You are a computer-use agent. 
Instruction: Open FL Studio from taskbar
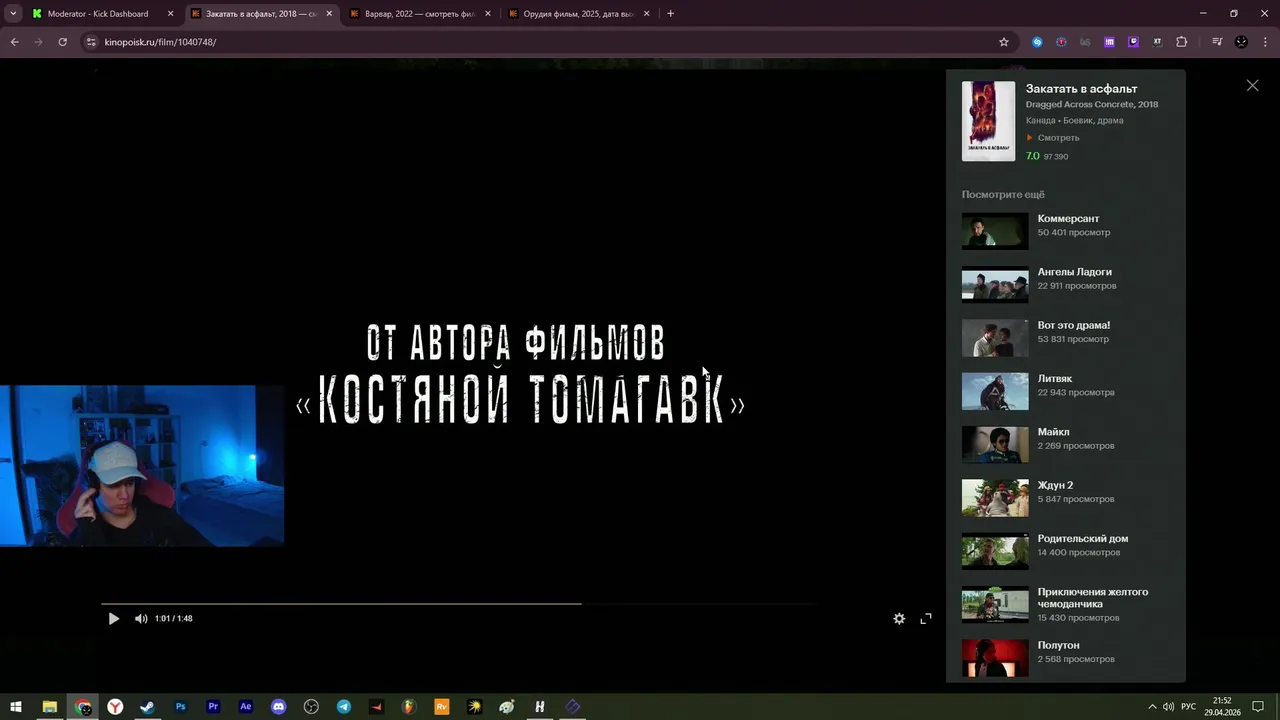[409, 706]
